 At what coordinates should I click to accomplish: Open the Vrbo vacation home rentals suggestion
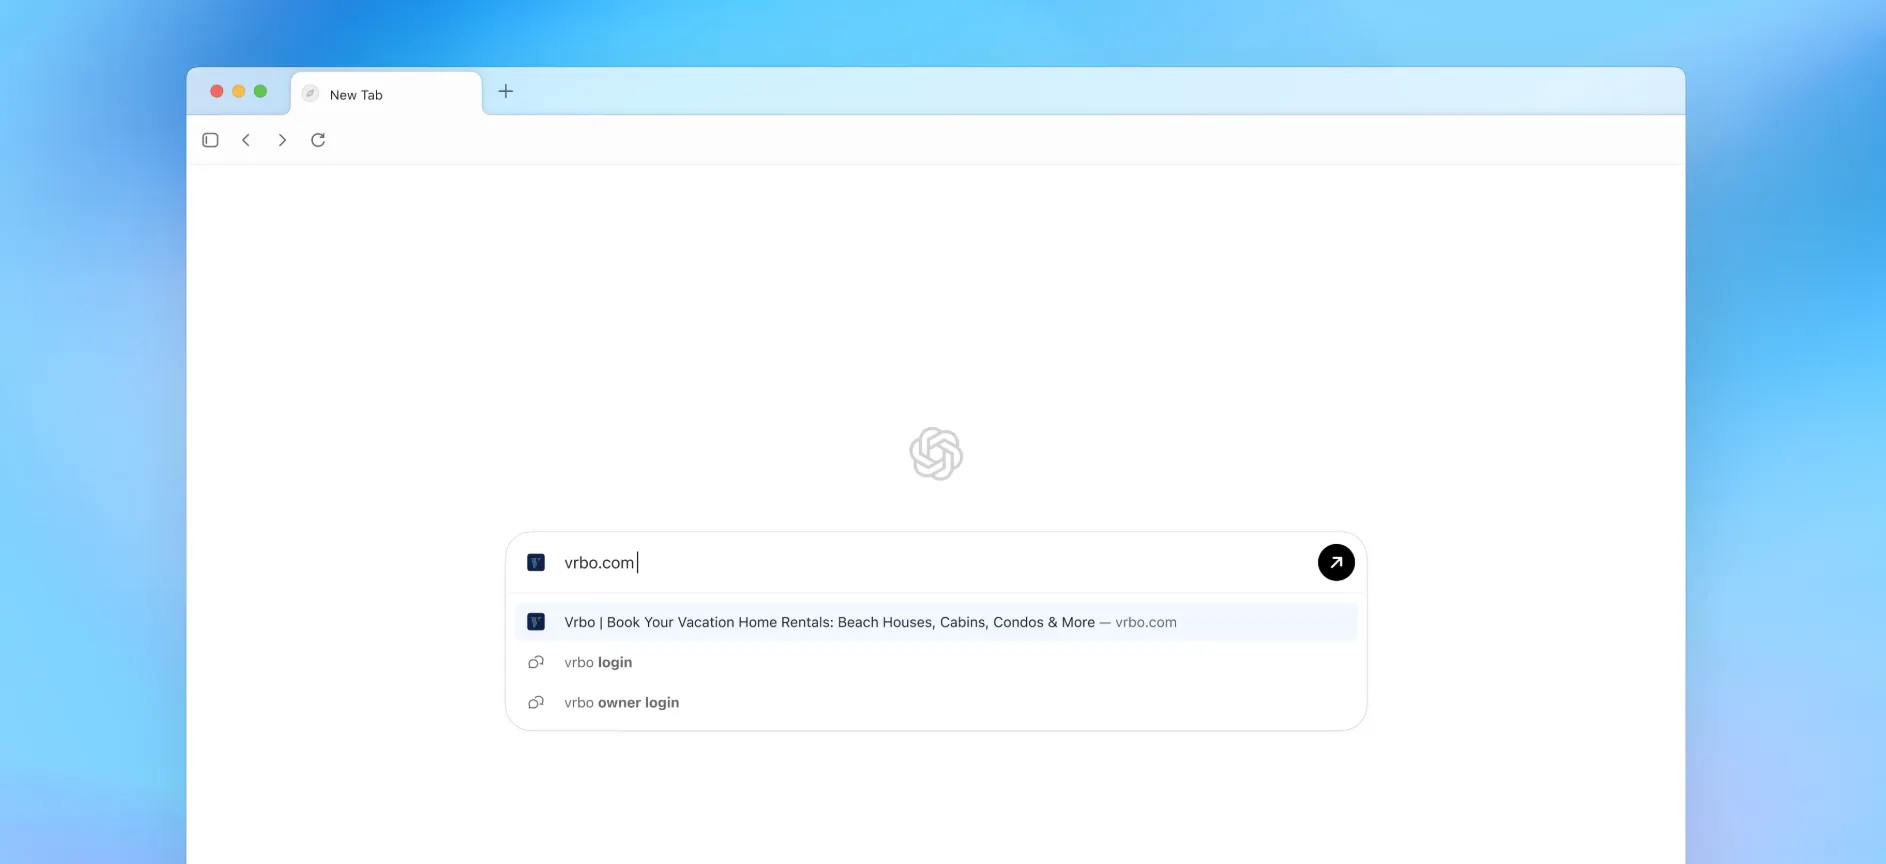point(936,622)
